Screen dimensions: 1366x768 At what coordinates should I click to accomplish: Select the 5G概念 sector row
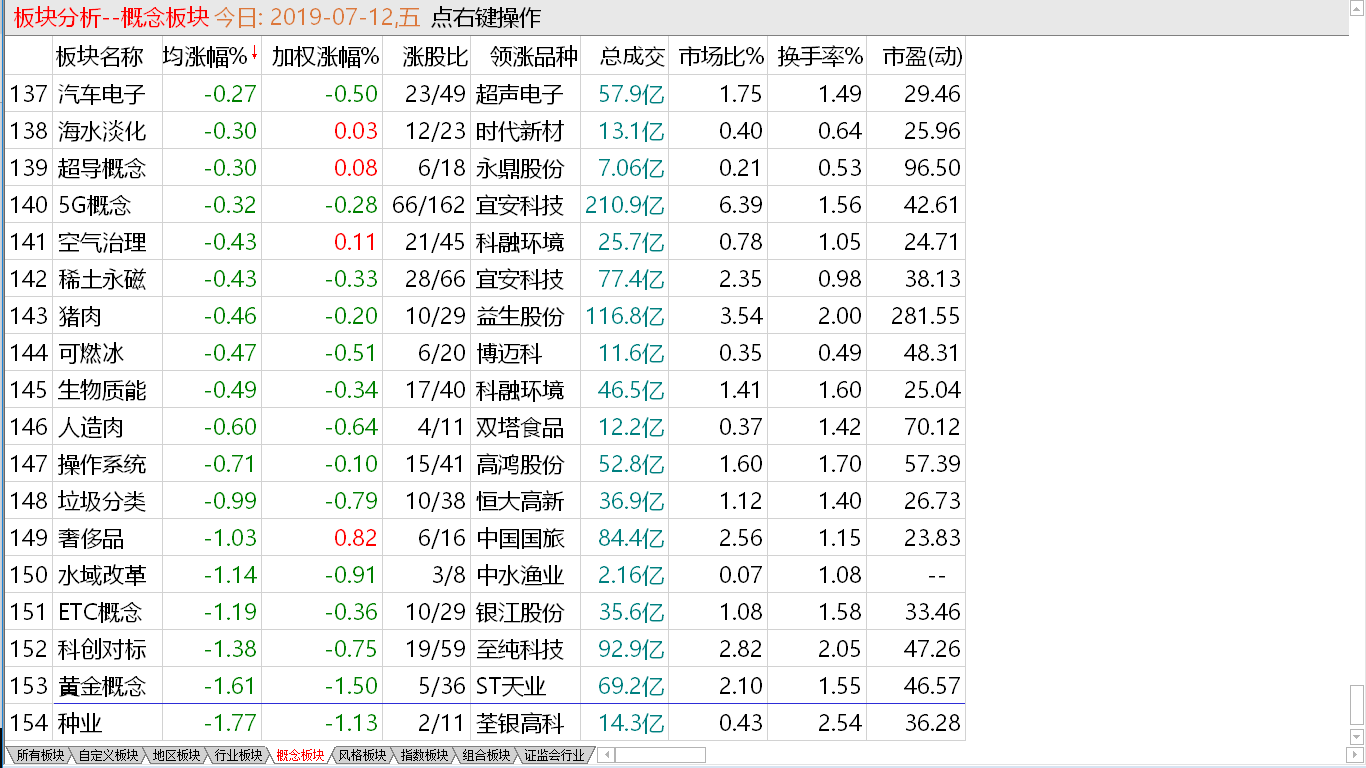(486, 205)
